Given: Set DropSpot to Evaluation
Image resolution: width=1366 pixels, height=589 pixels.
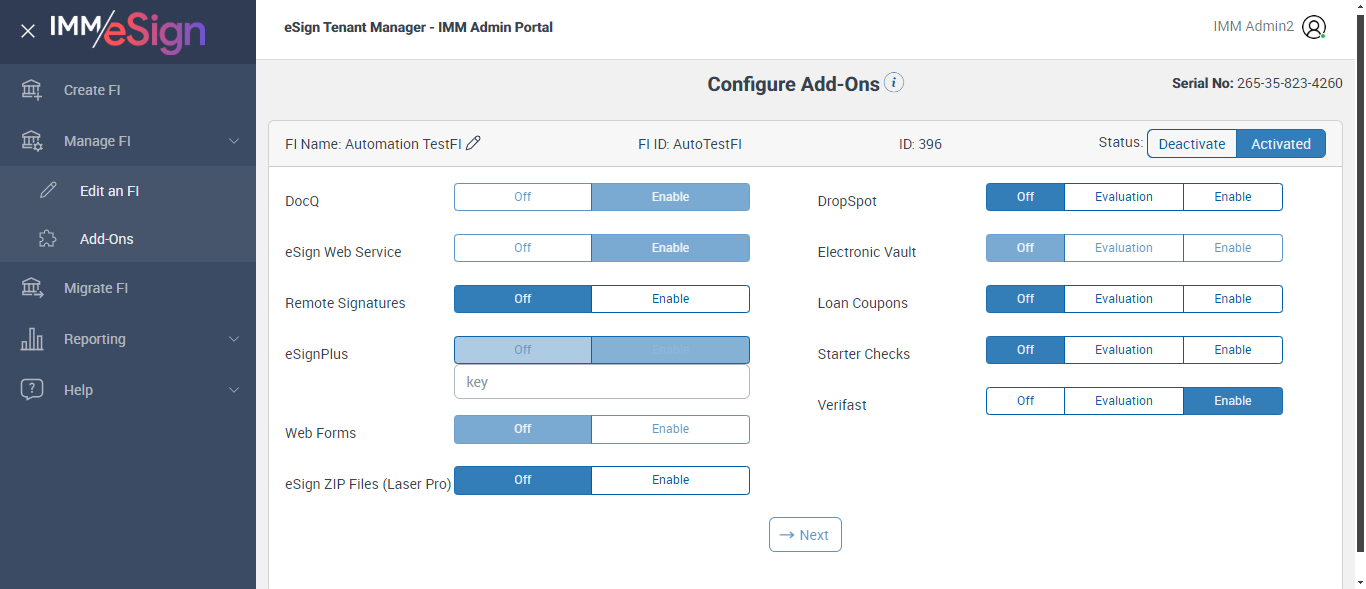Looking at the screenshot, I should pos(1123,197).
